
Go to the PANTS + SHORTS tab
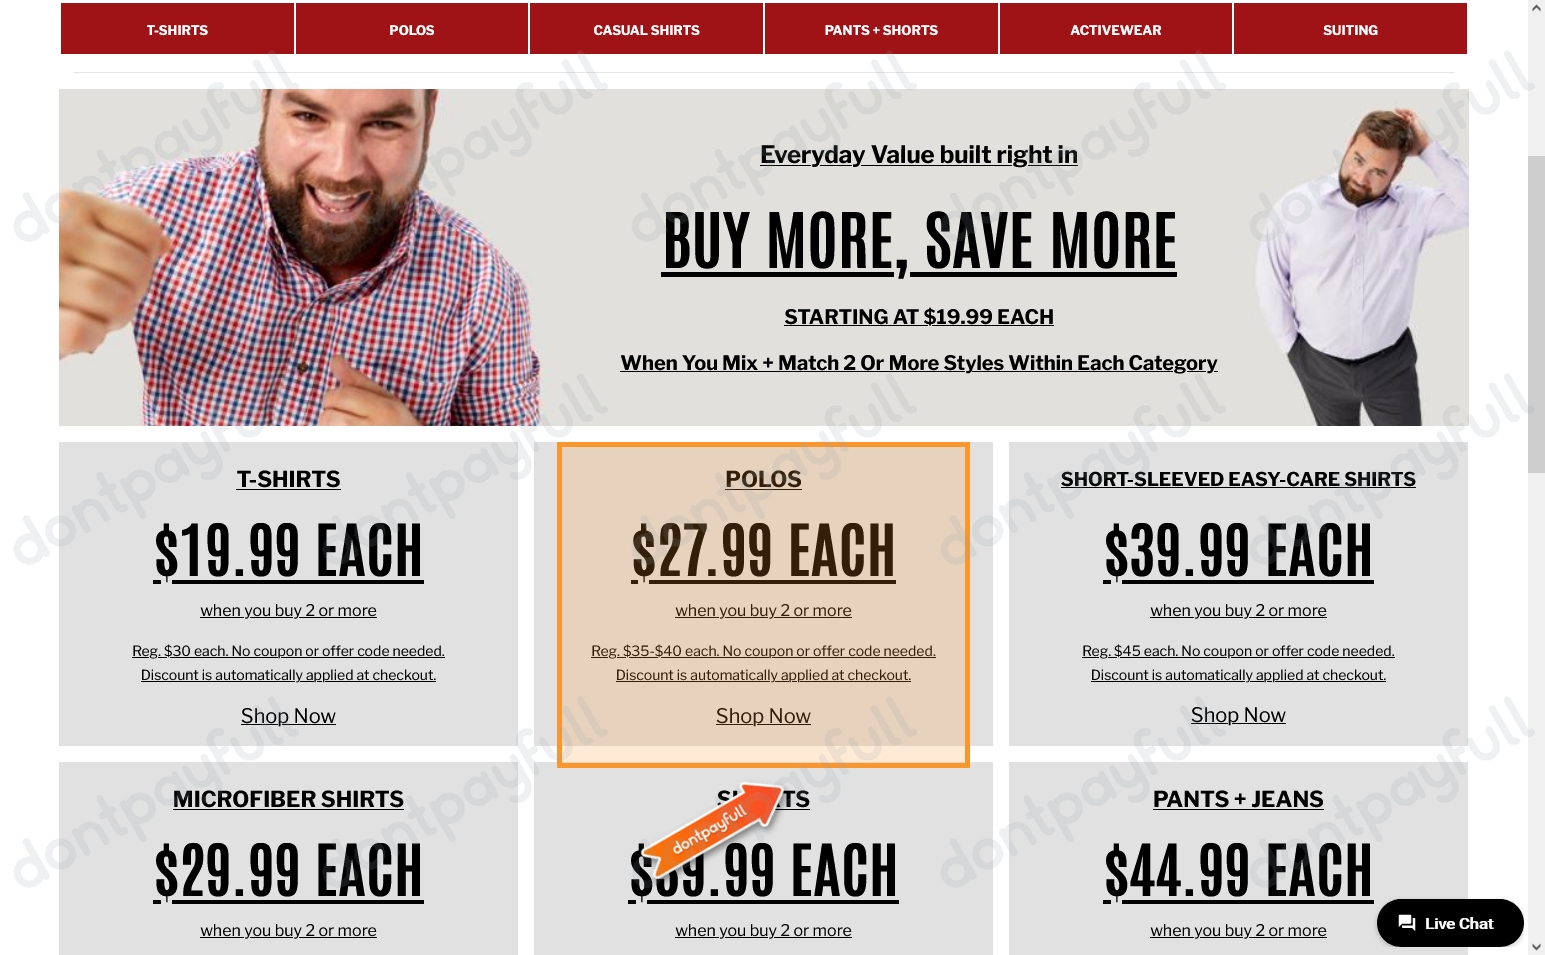[x=881, y=29]
